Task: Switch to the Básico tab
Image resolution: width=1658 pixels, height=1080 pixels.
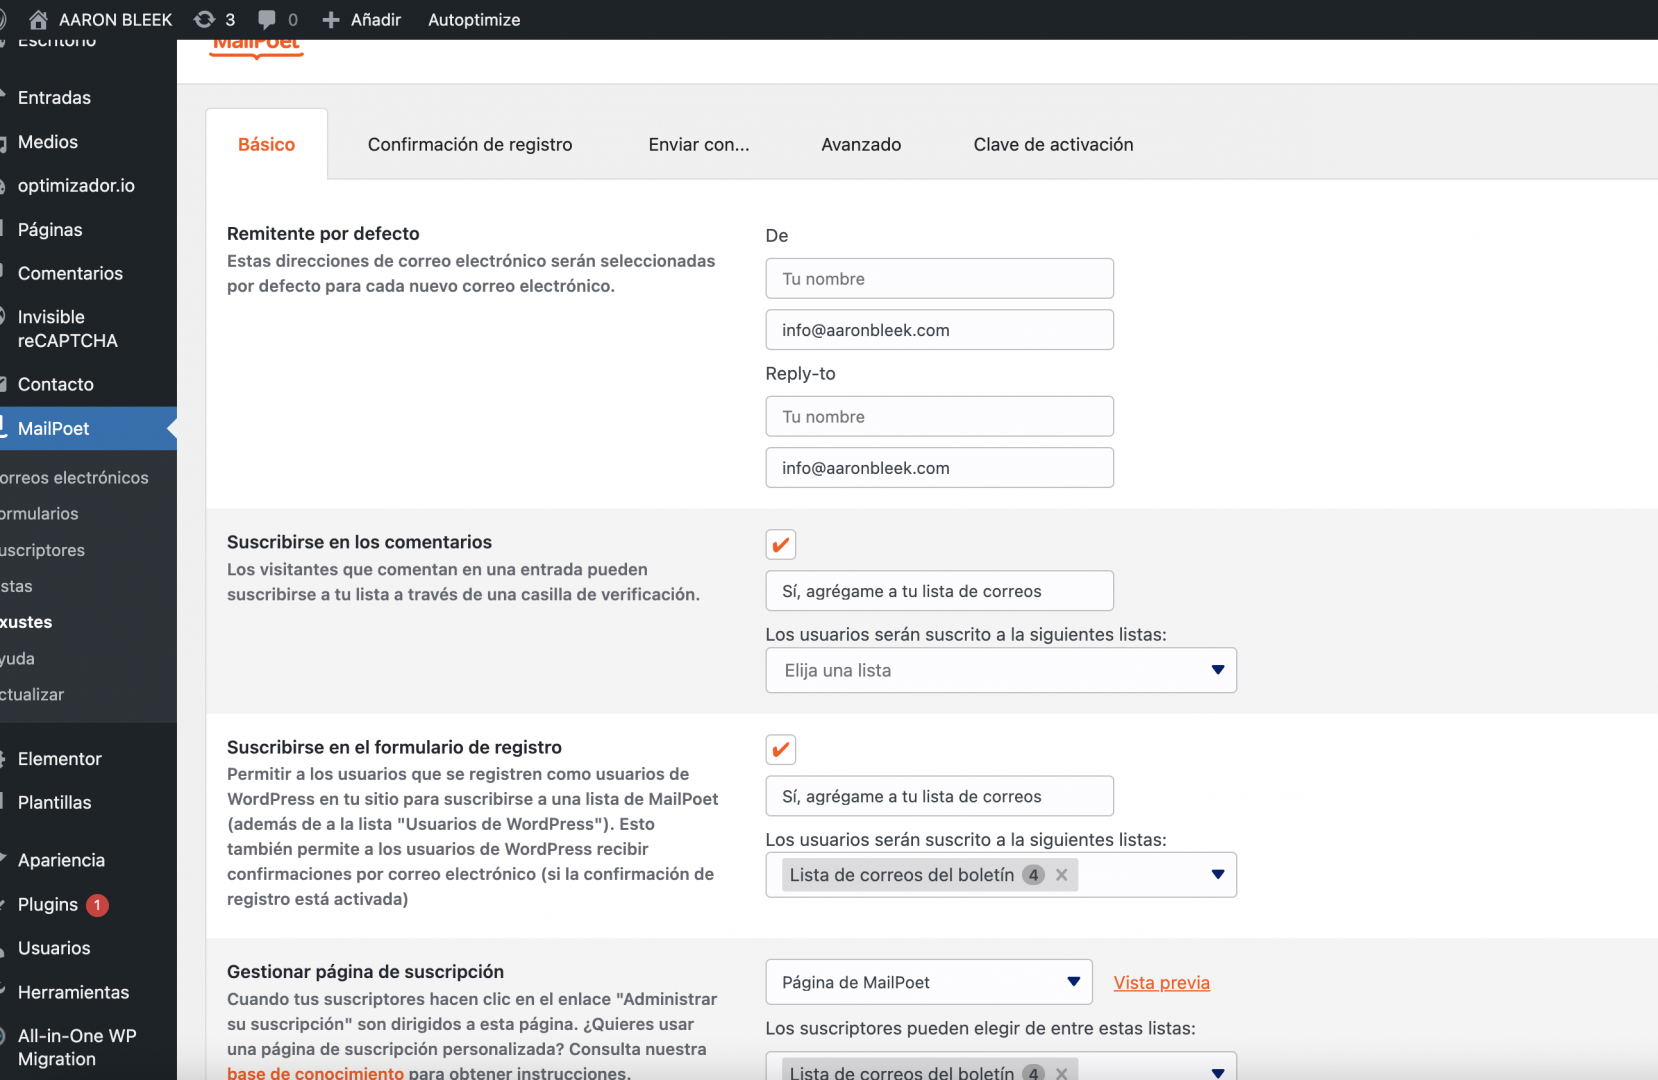Action: (267, 144)
